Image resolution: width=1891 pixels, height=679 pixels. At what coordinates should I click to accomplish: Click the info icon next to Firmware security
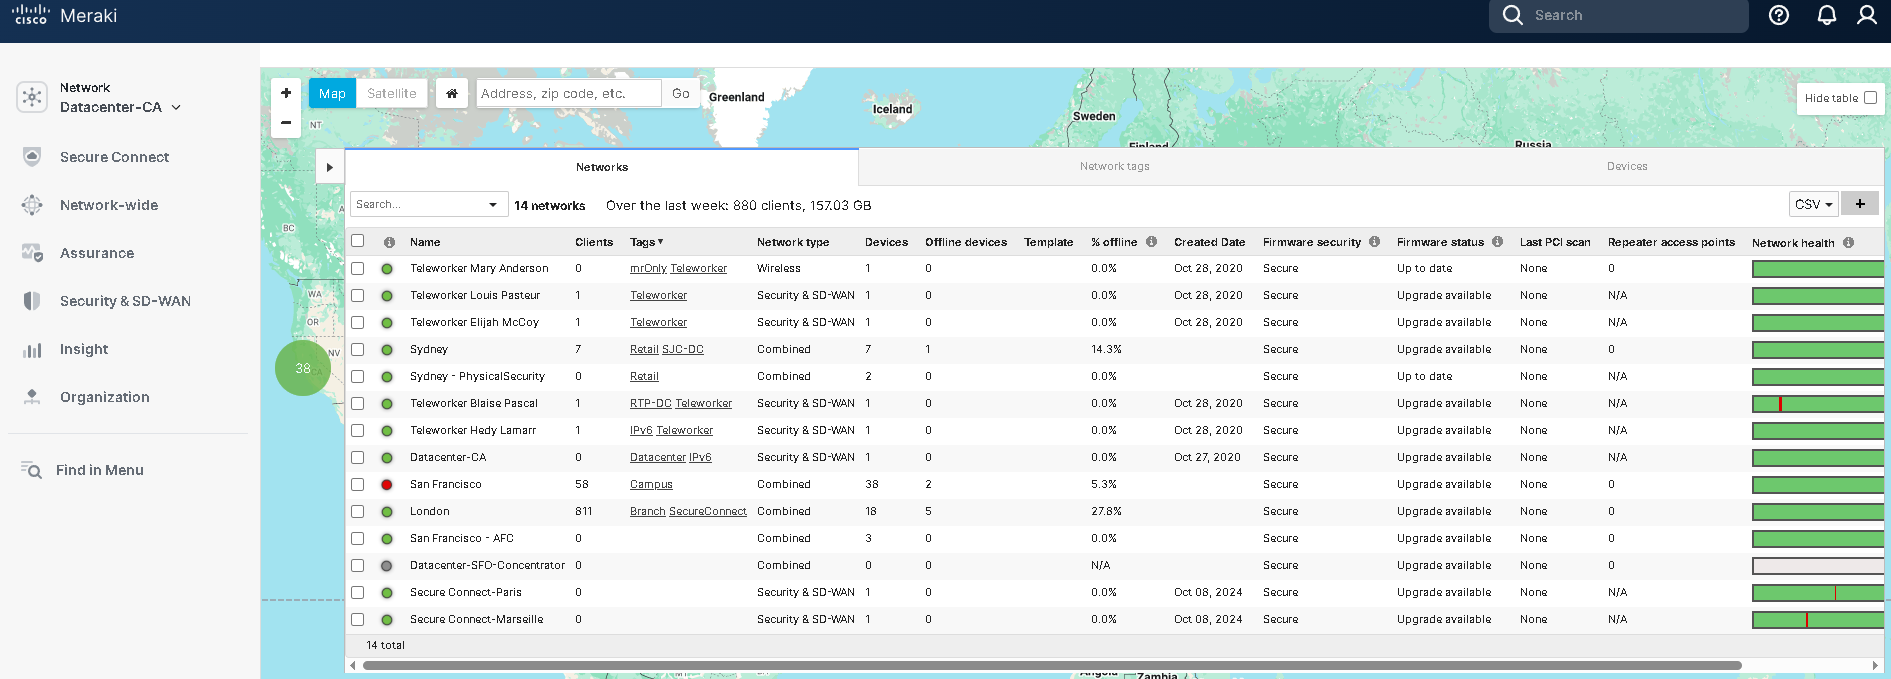tap(1374, 242)
